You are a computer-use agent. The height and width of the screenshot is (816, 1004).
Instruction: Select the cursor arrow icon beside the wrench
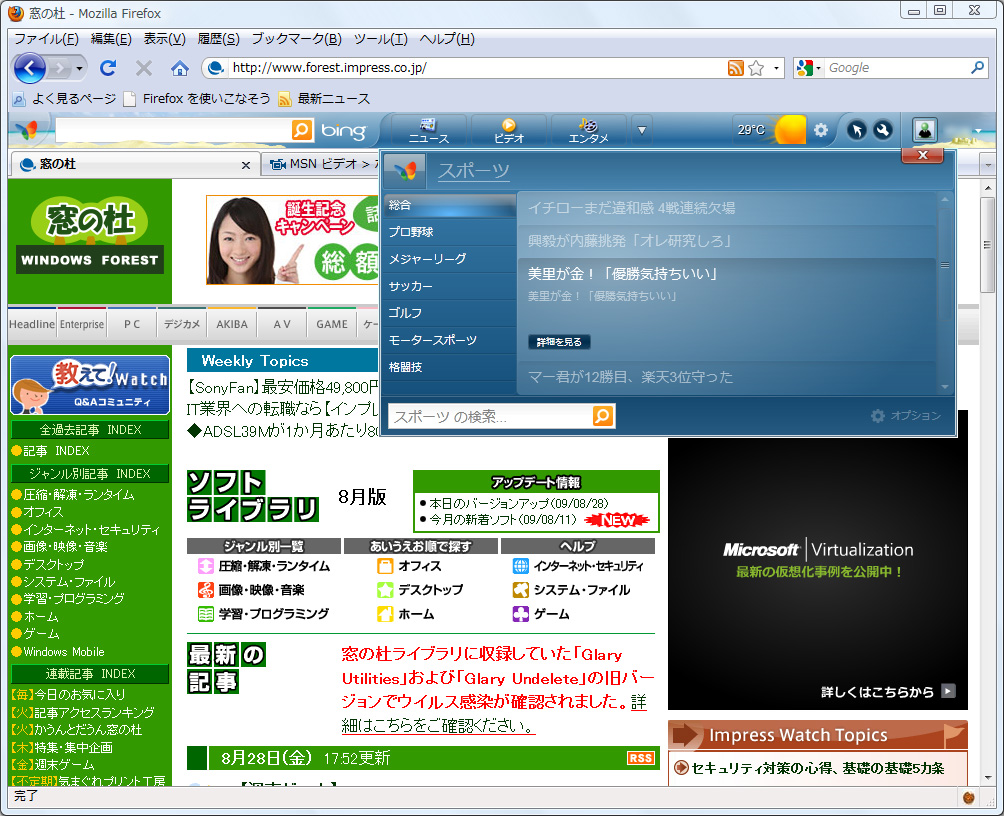[x=857, y=129]
